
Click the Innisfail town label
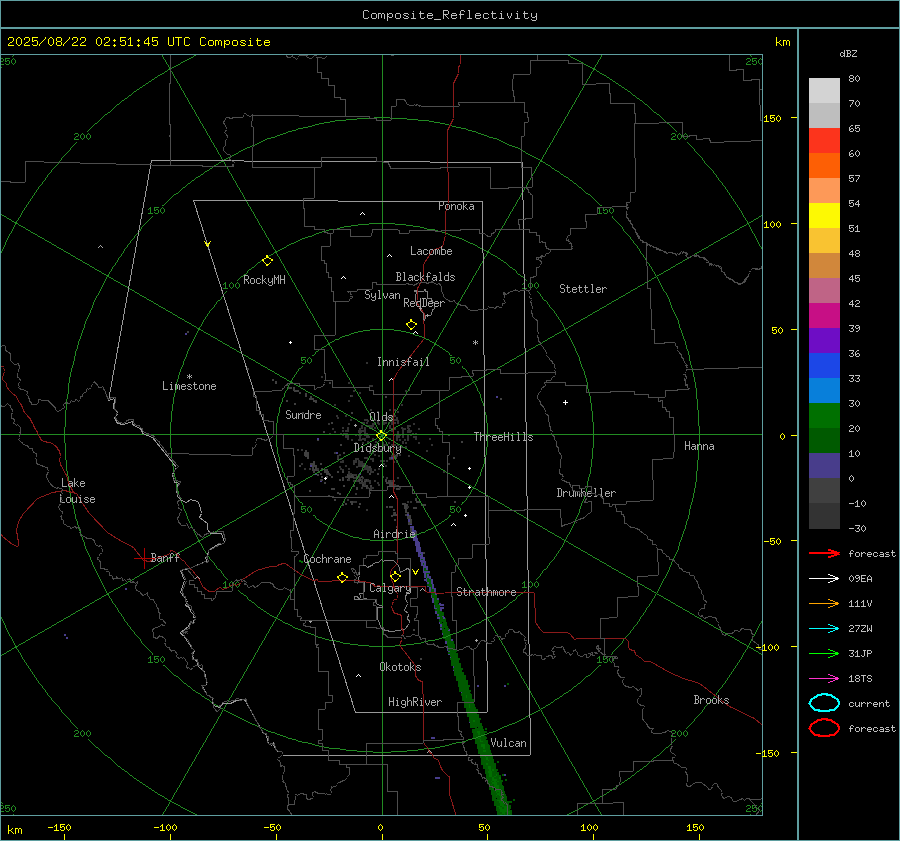[x=403, y=362]
